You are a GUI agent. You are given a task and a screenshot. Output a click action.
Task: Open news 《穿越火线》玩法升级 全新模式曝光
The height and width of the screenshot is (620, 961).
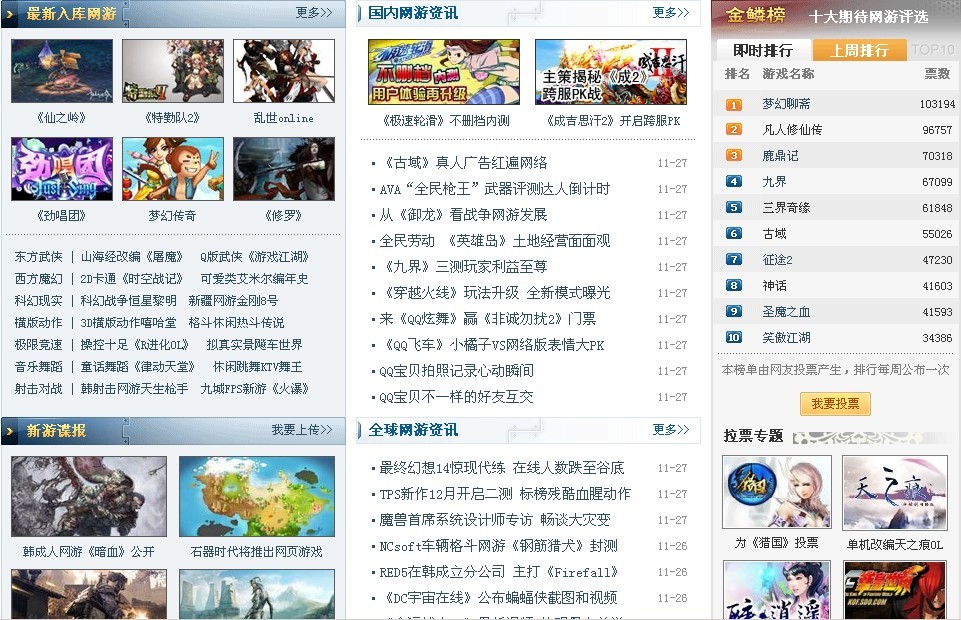495,293
